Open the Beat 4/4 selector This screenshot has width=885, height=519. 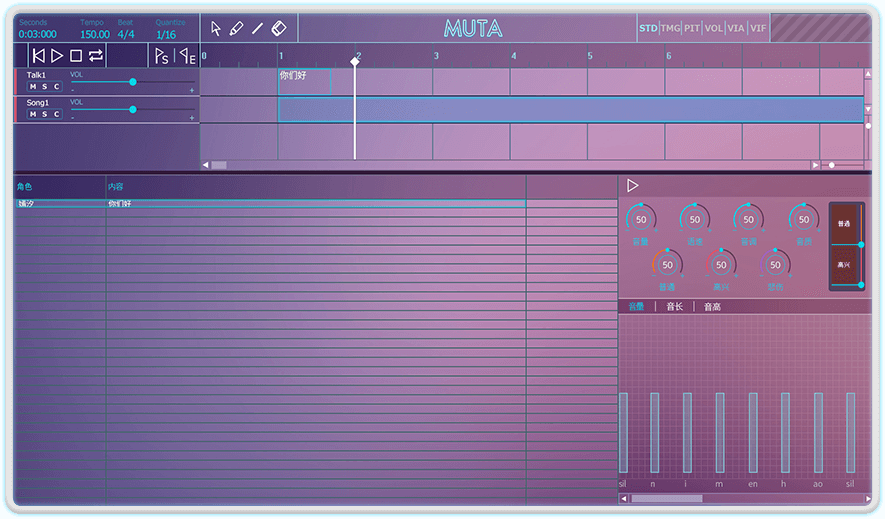pos(126,34)
